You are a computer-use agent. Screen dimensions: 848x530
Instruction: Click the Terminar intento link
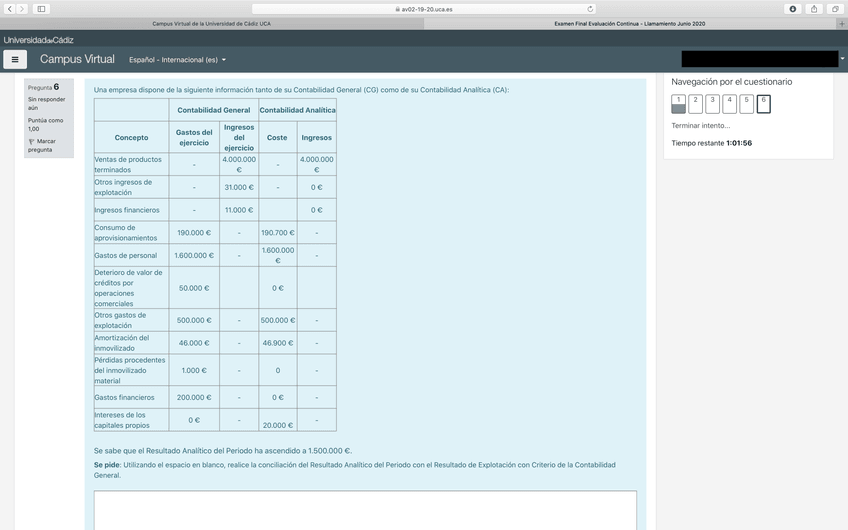[700, 126]
